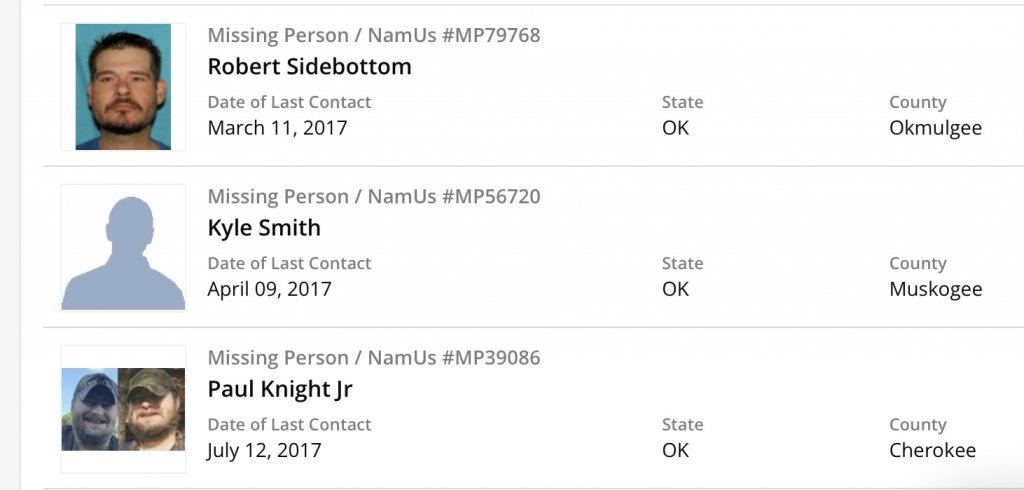Click the Muskogee county value
The image size is (1024, 490).
coord(935,290)
